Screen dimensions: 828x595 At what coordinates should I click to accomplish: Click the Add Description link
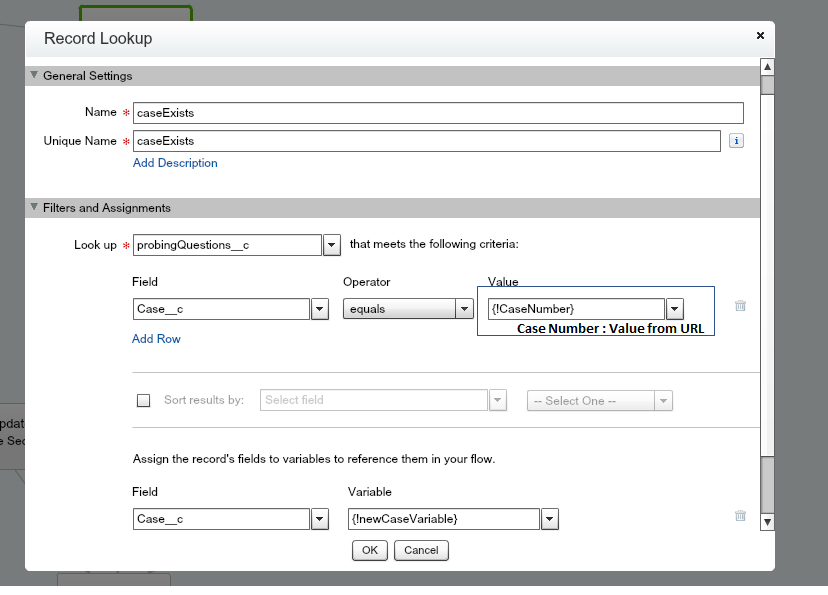[x=175, y=163]
